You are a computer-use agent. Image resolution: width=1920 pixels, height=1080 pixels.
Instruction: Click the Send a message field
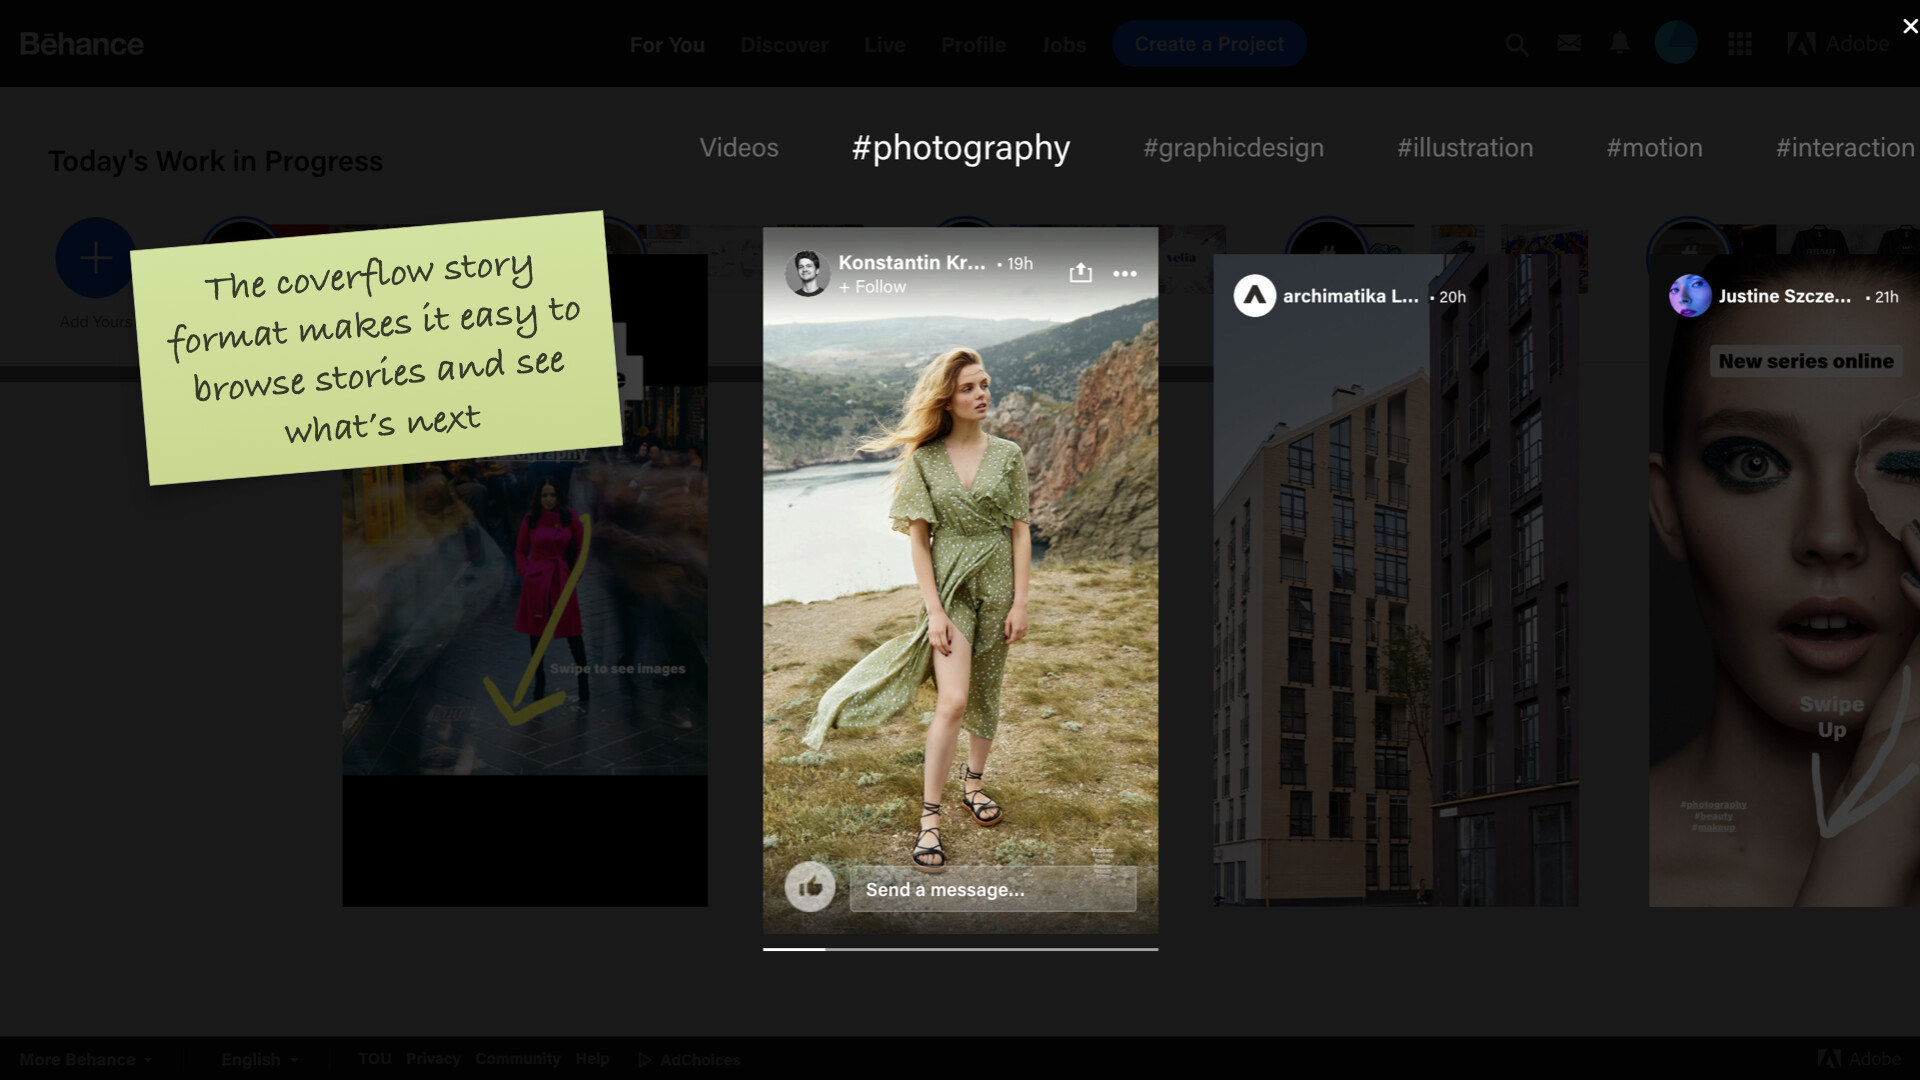tap(992, 889)
